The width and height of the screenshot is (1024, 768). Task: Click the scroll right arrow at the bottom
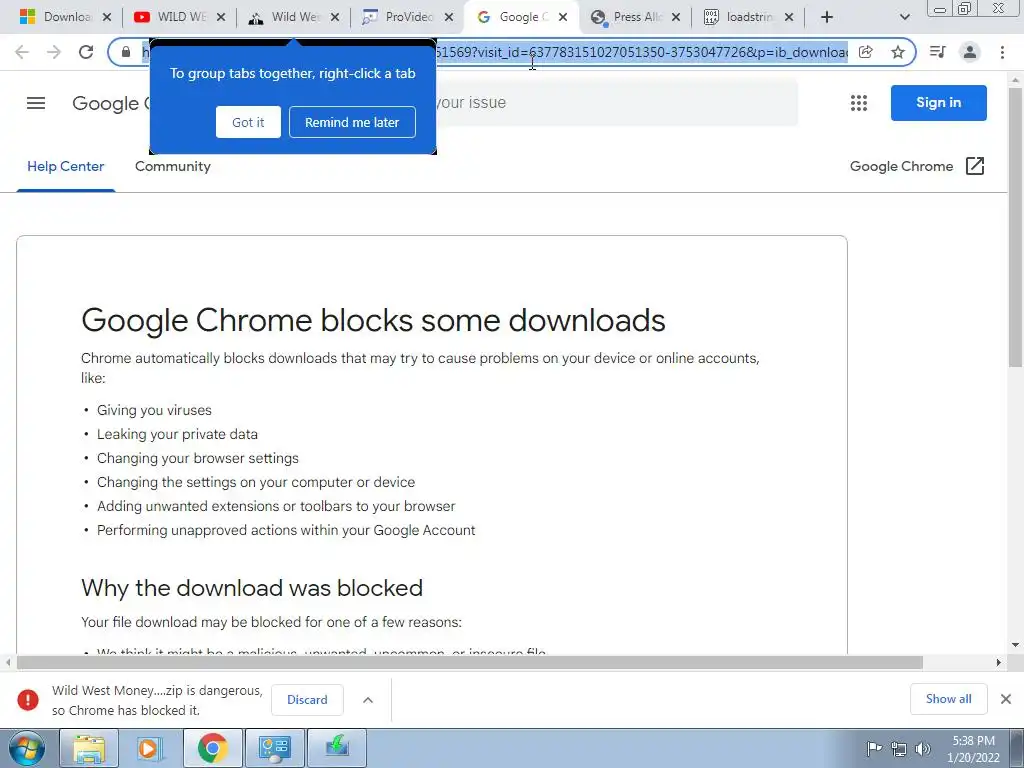pos(998,662)
